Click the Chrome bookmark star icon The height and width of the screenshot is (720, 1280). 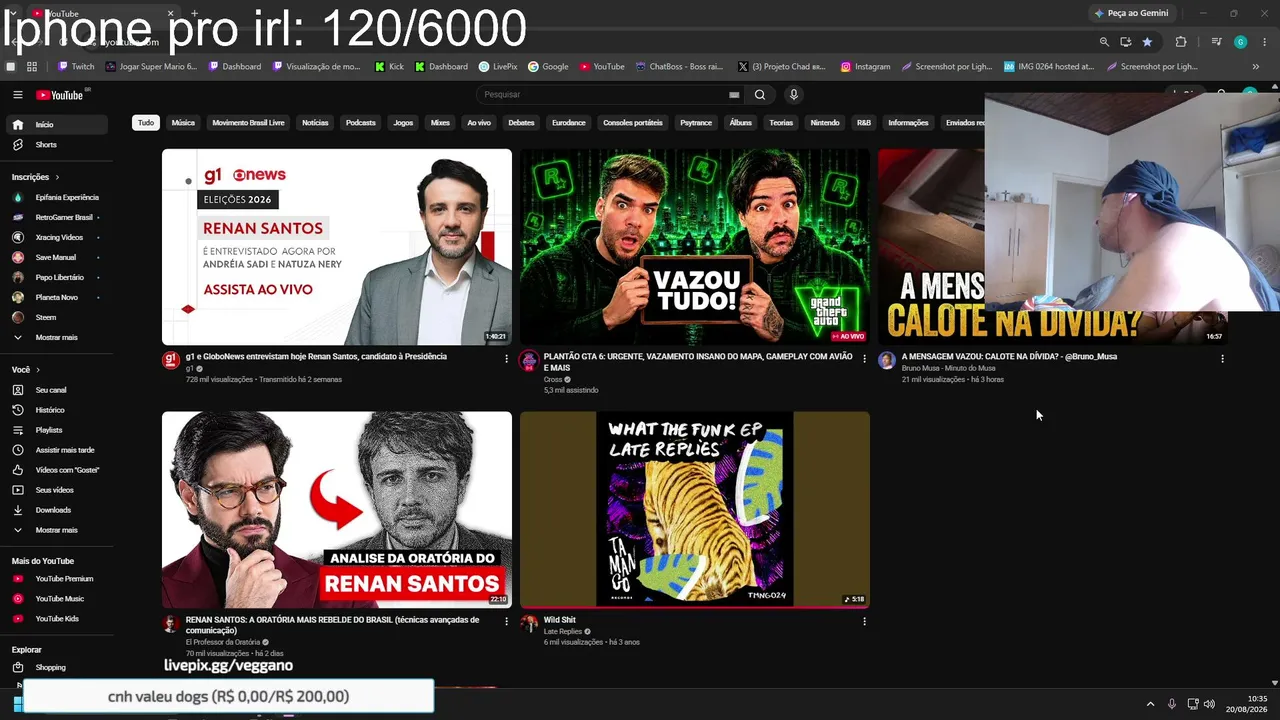1147,42
